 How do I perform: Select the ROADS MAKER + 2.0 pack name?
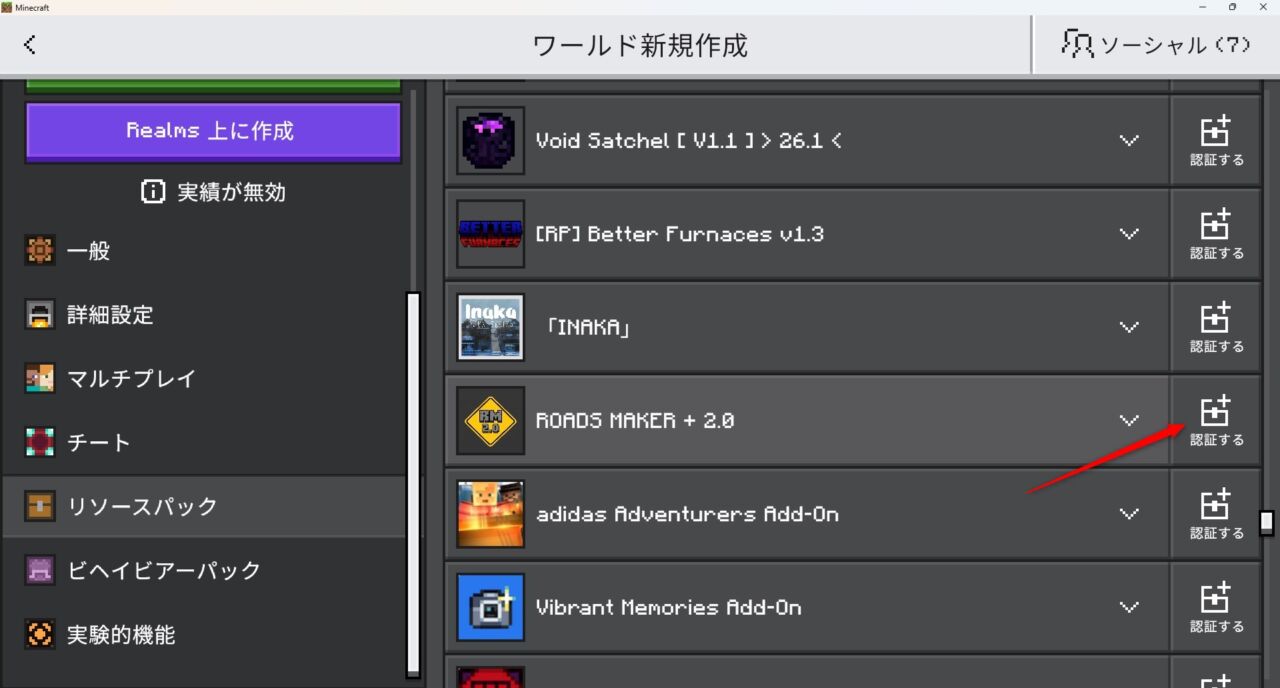(635, 421)
